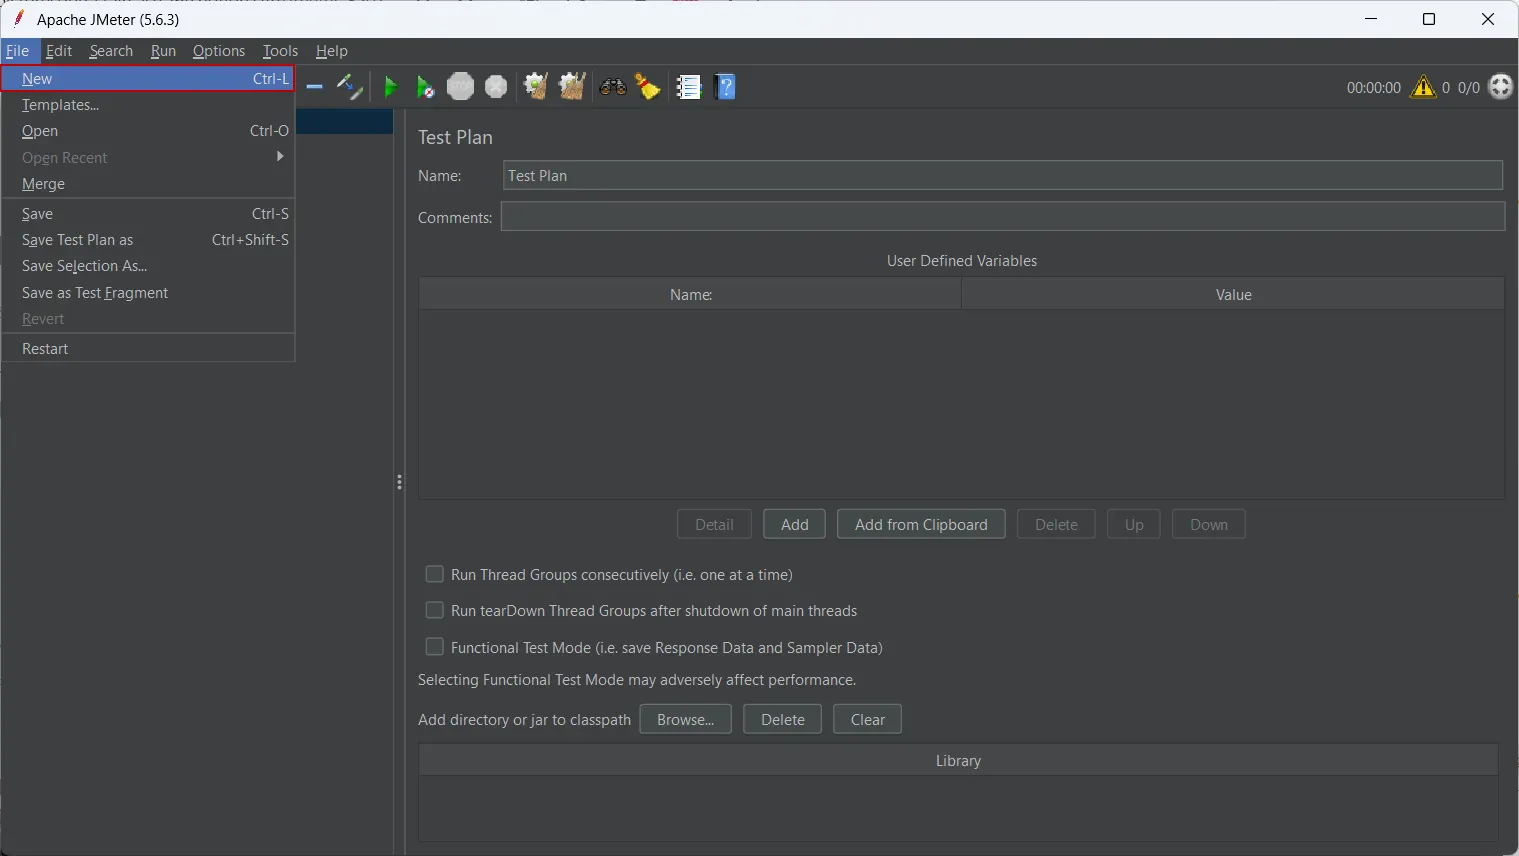Click the Add variable button
1519x856 pixels.
click(x=795, y=524)
